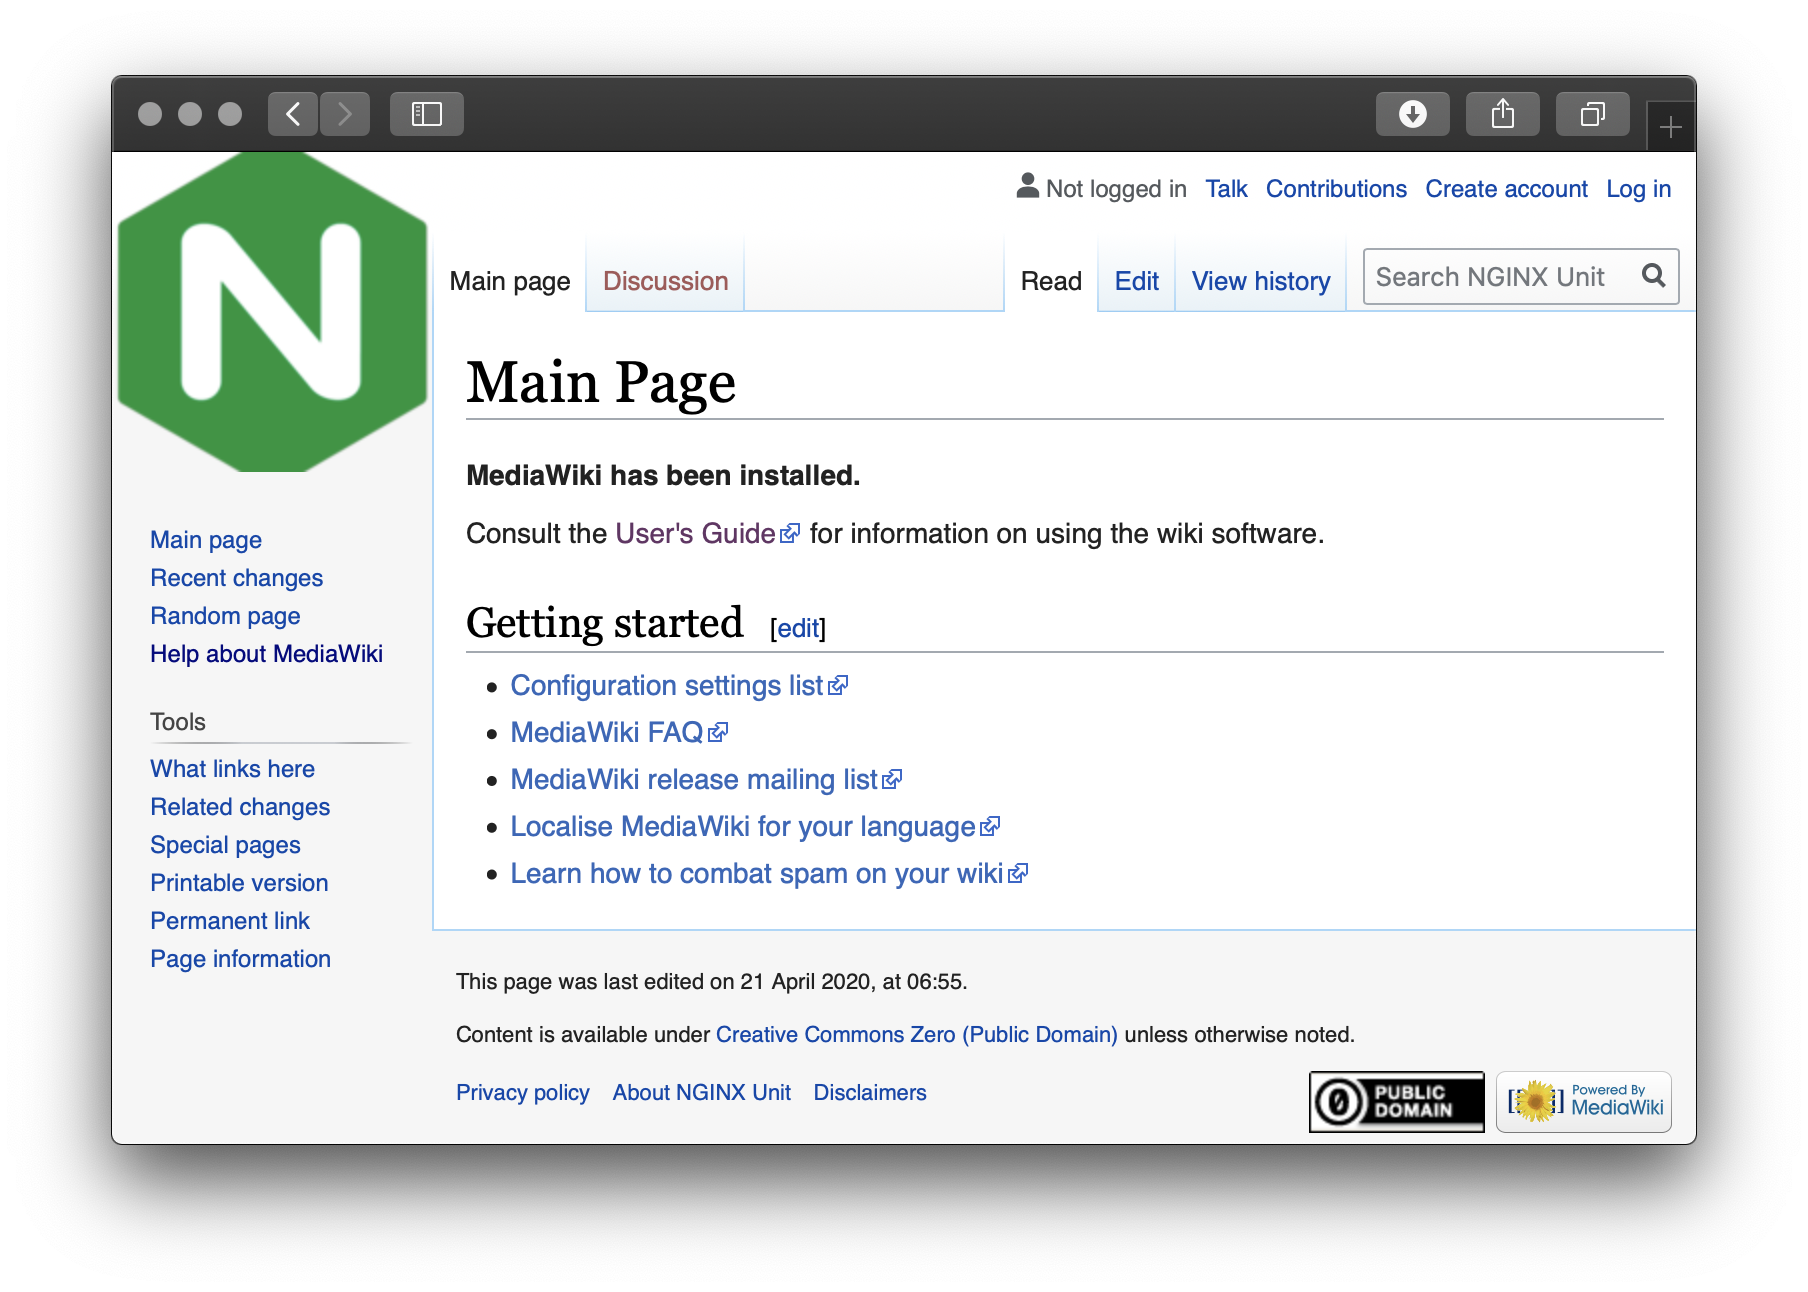Select the Edit tab
1808x1292 pixels.
(x=1136, y=281)
